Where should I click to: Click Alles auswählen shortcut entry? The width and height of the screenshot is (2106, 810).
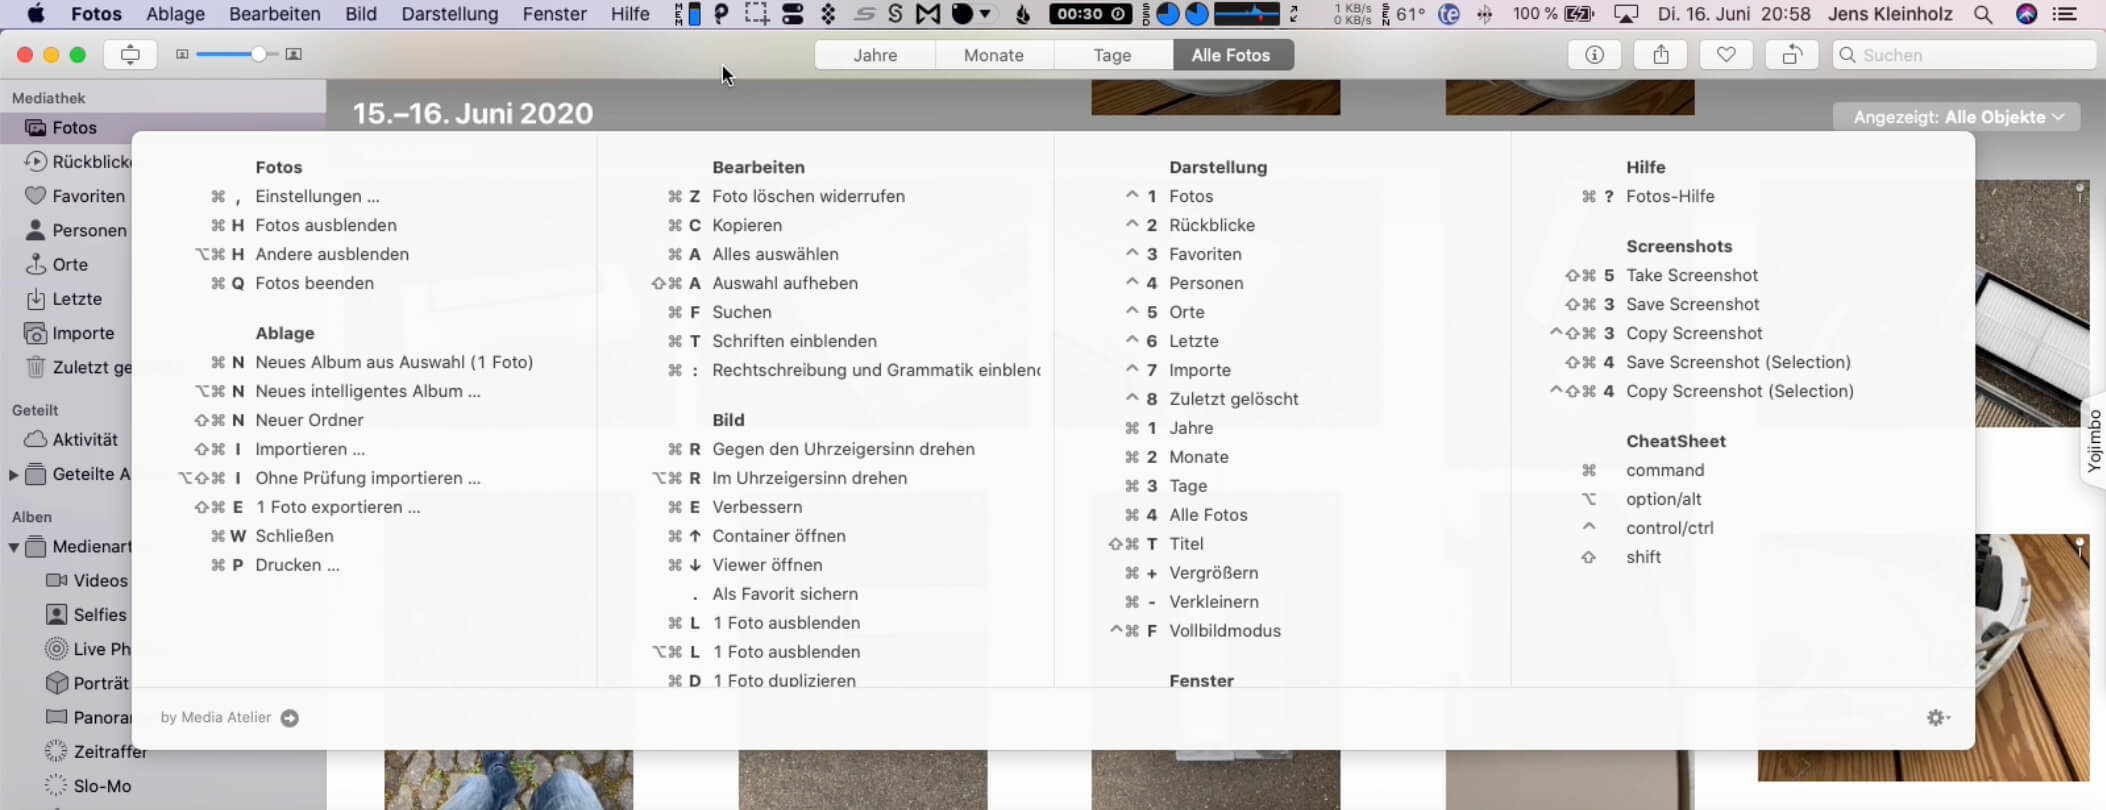pos(775,254)
